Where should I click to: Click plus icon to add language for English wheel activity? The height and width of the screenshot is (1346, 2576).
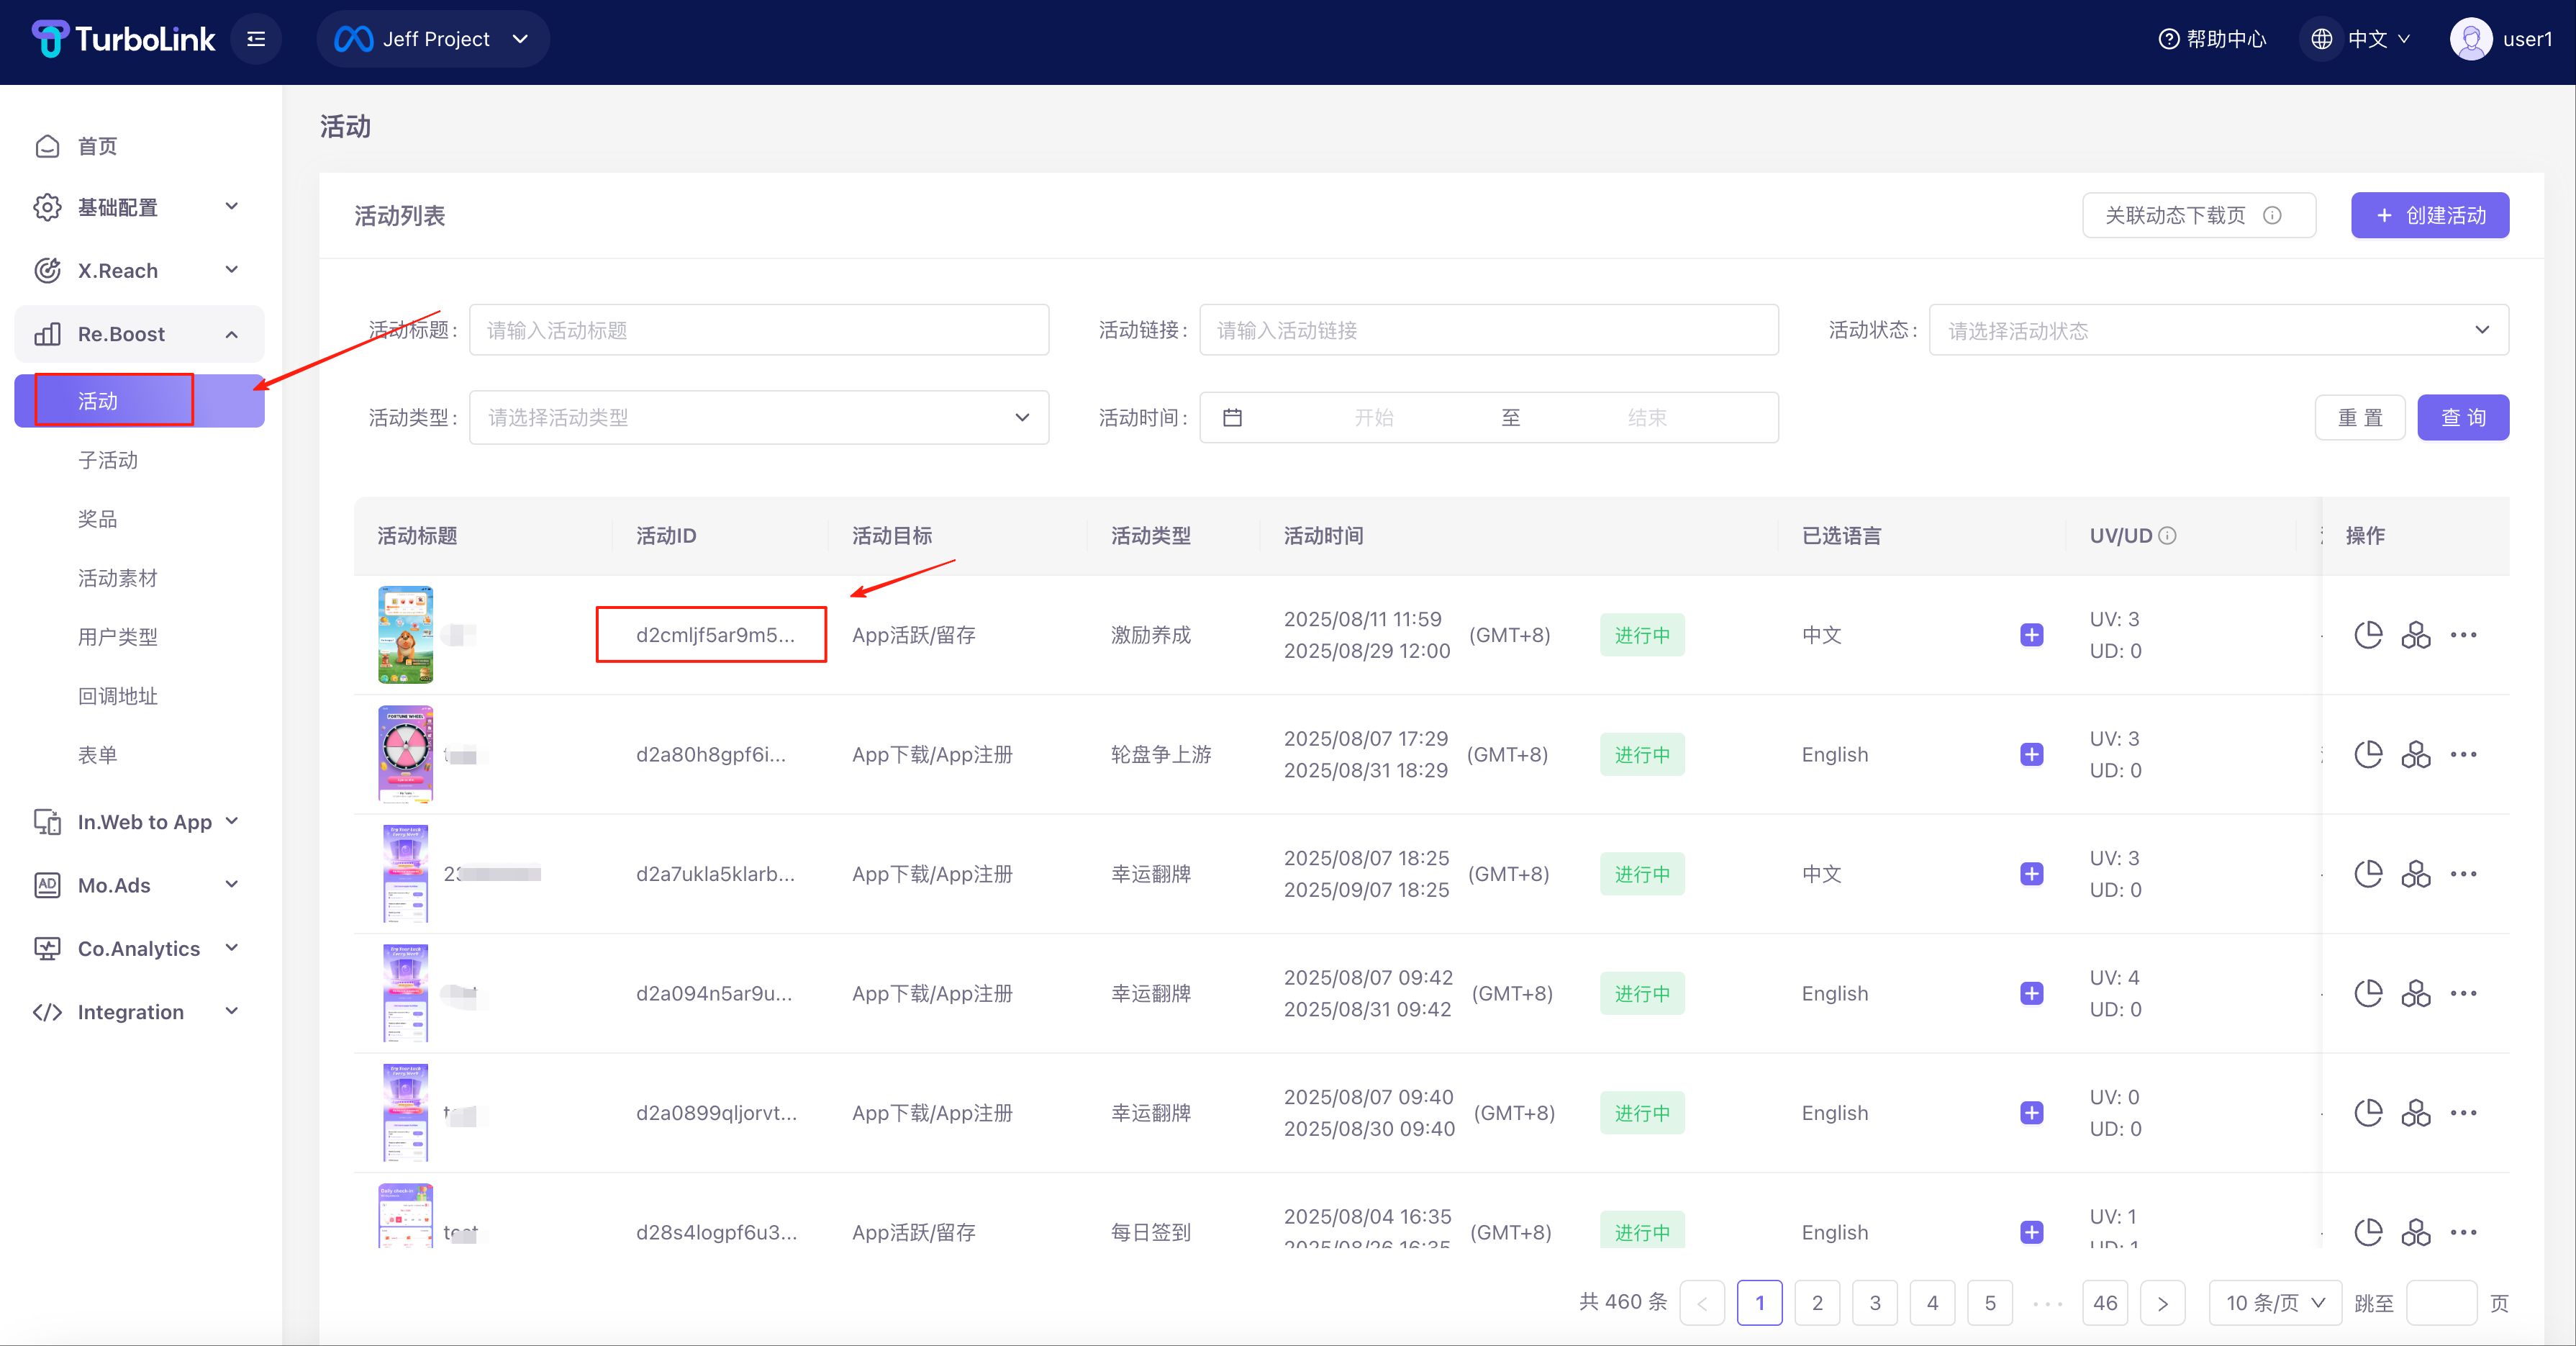click(2031, 754)
